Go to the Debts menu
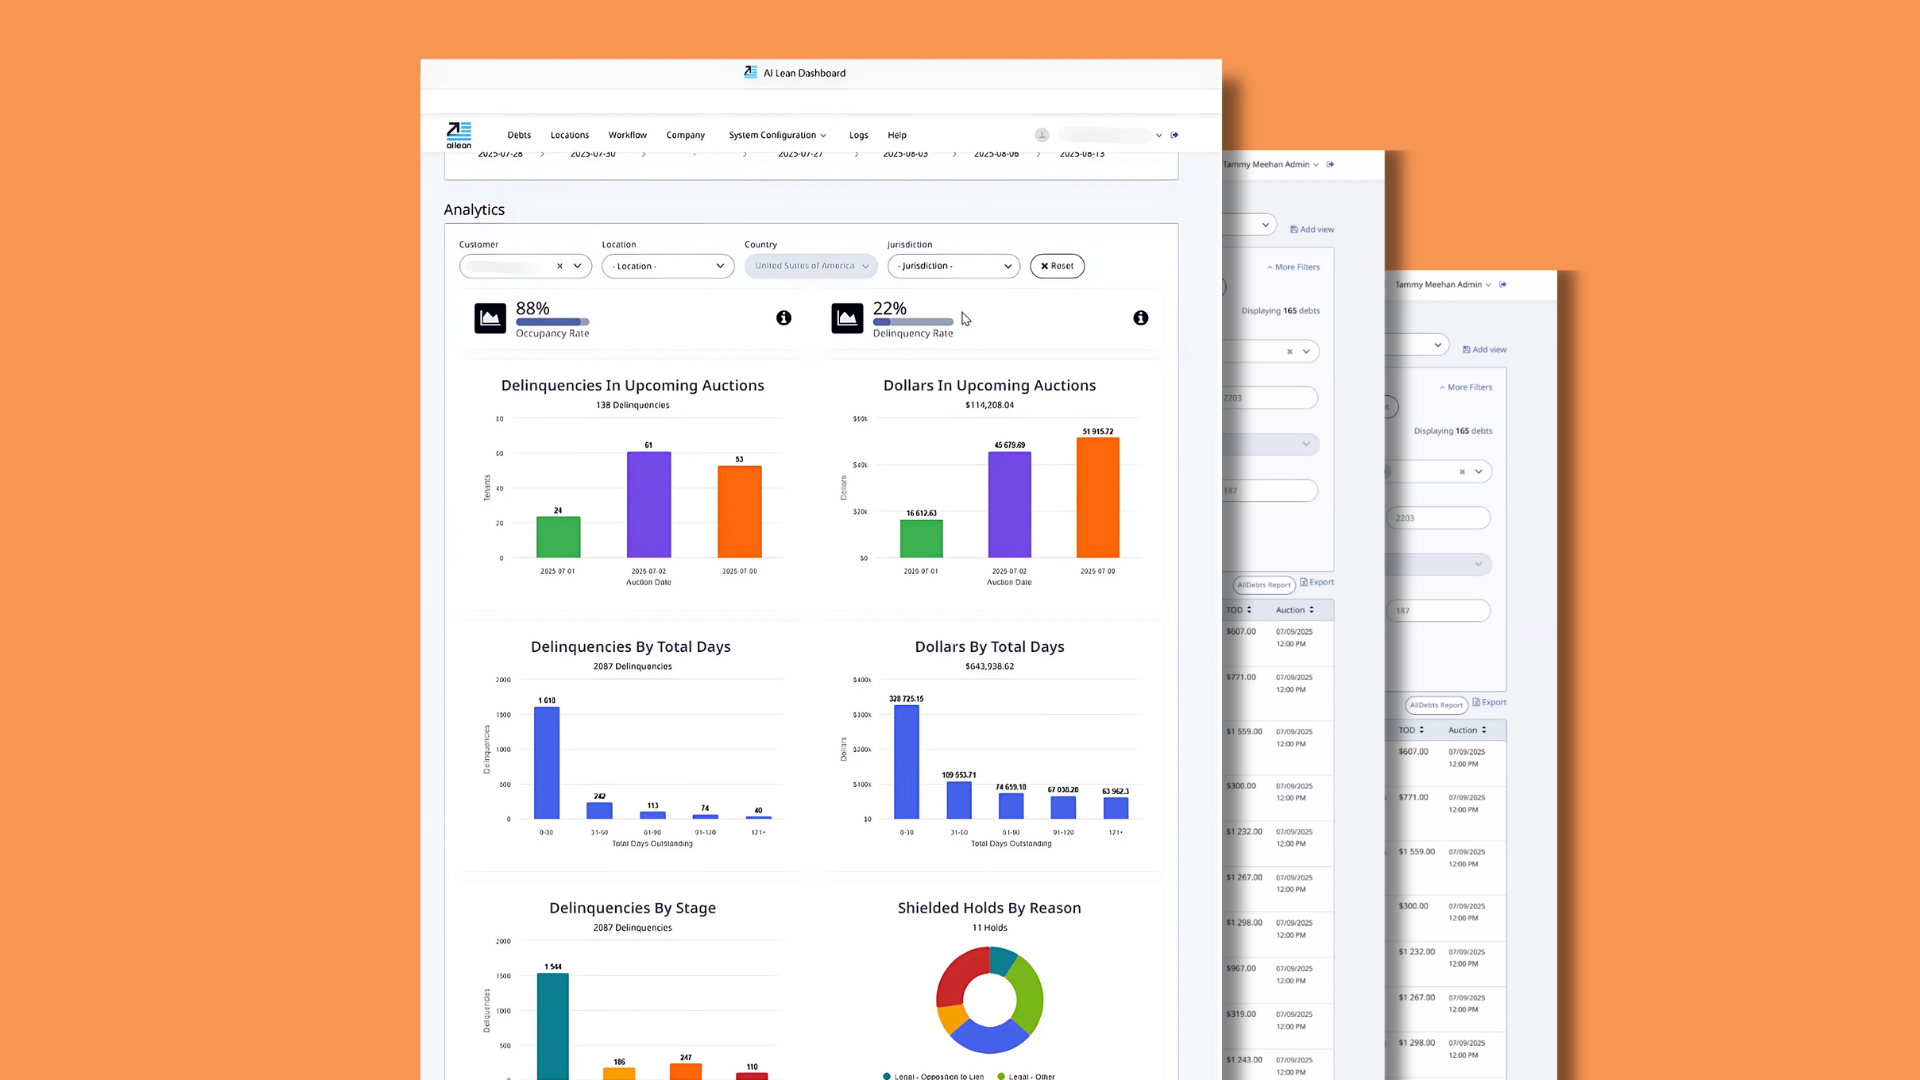 [x=519, y=135]
